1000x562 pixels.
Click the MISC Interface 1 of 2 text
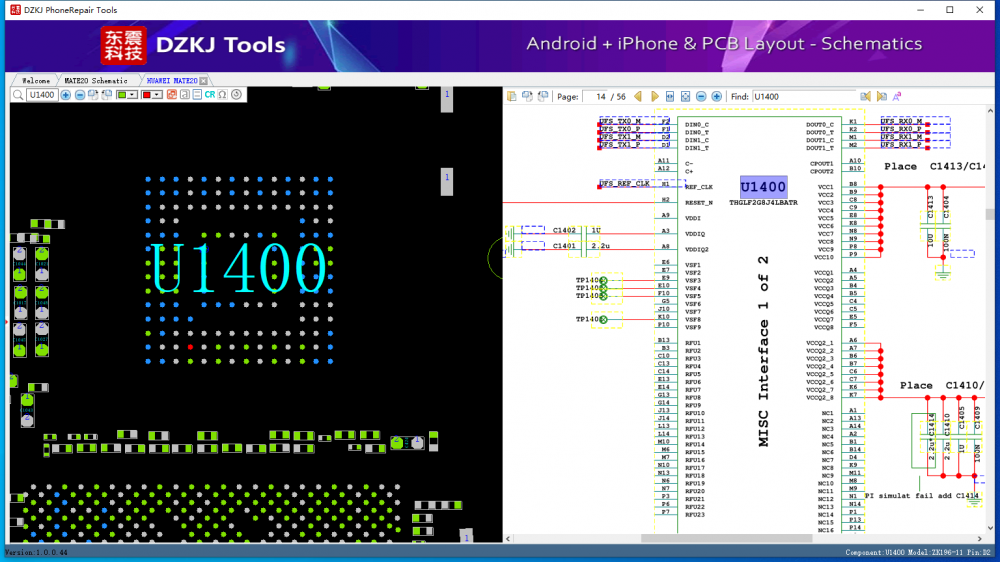click(x=763, y=351)
